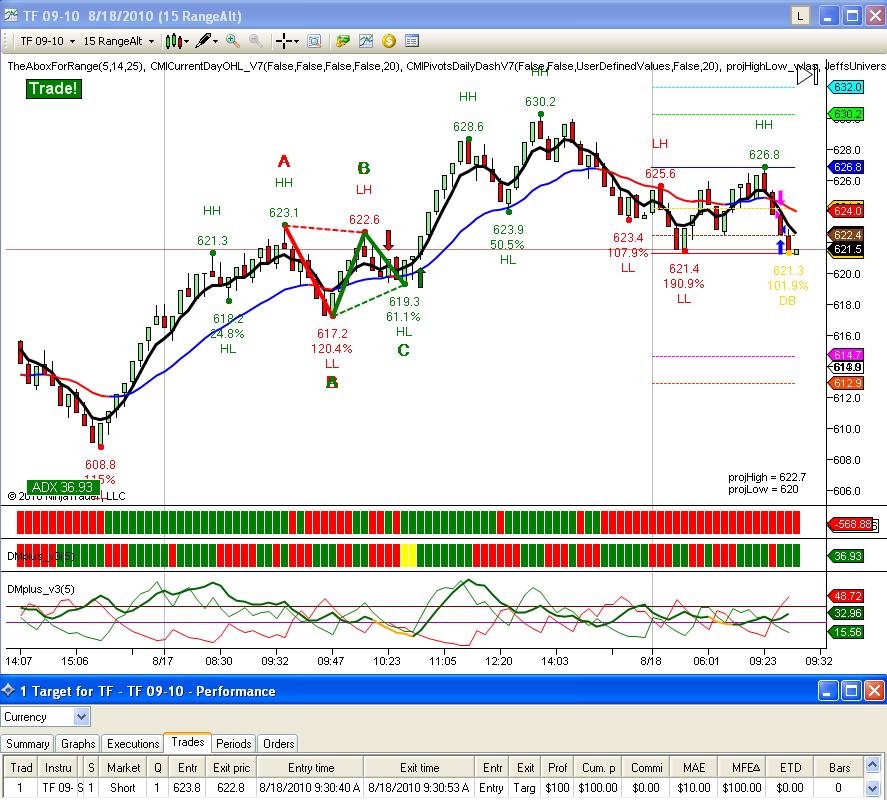
Task: Switch to the Graphs tab
Action: (77, 743)
